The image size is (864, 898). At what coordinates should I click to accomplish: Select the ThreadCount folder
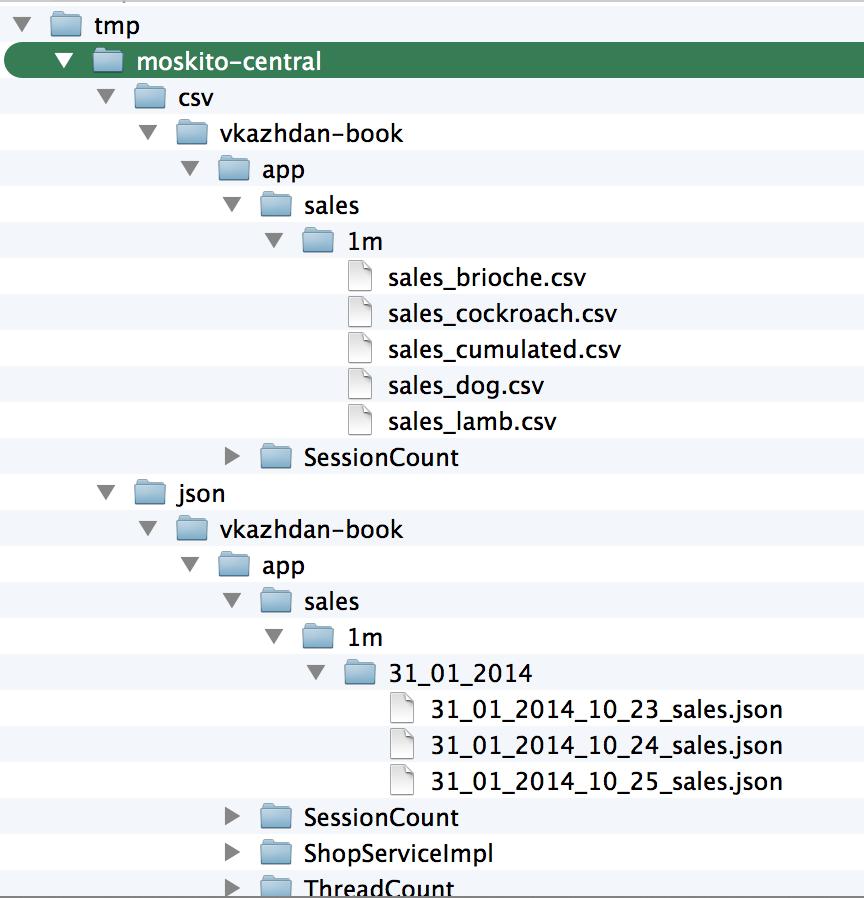coord(378,887)
